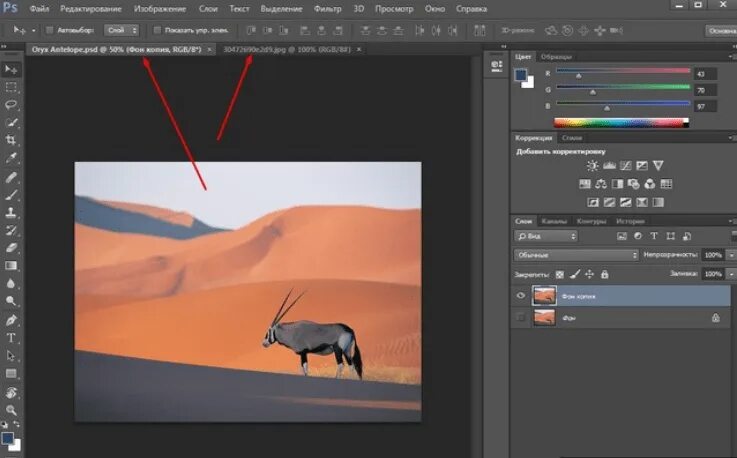Switch to the Каналы tab
This screenshot has width=737, height=458.
[x=554, y=221]
